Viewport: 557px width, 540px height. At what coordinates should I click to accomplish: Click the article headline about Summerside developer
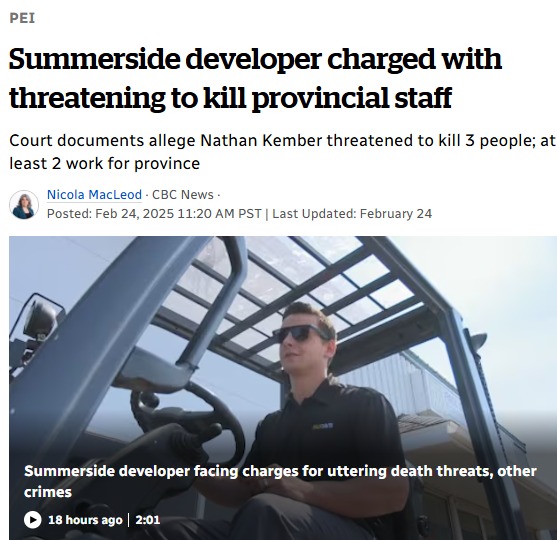[x=255, y=78]
